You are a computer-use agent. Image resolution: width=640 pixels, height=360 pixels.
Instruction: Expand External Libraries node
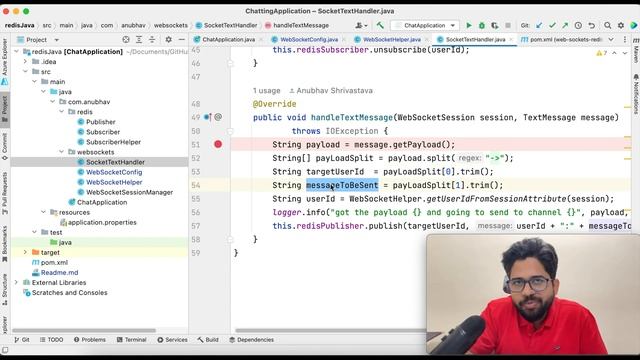(x=16, y=282)
